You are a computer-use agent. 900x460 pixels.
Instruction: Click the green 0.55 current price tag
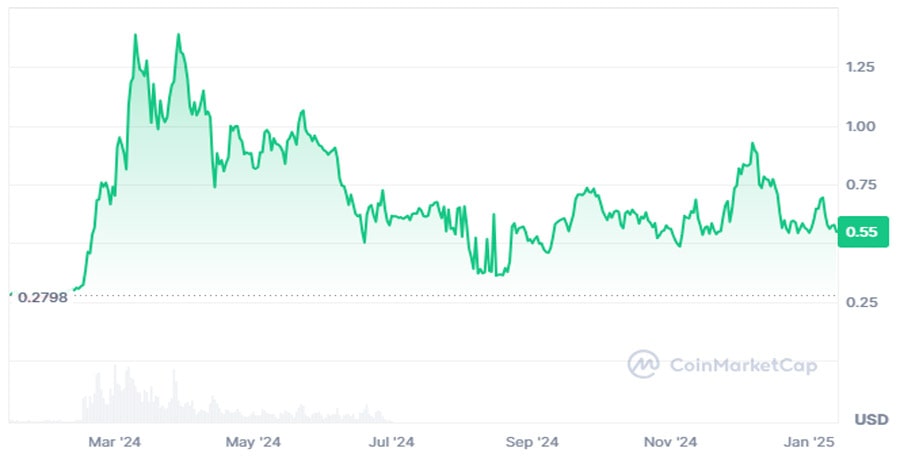pyautogui.click(x=862, y=232)
